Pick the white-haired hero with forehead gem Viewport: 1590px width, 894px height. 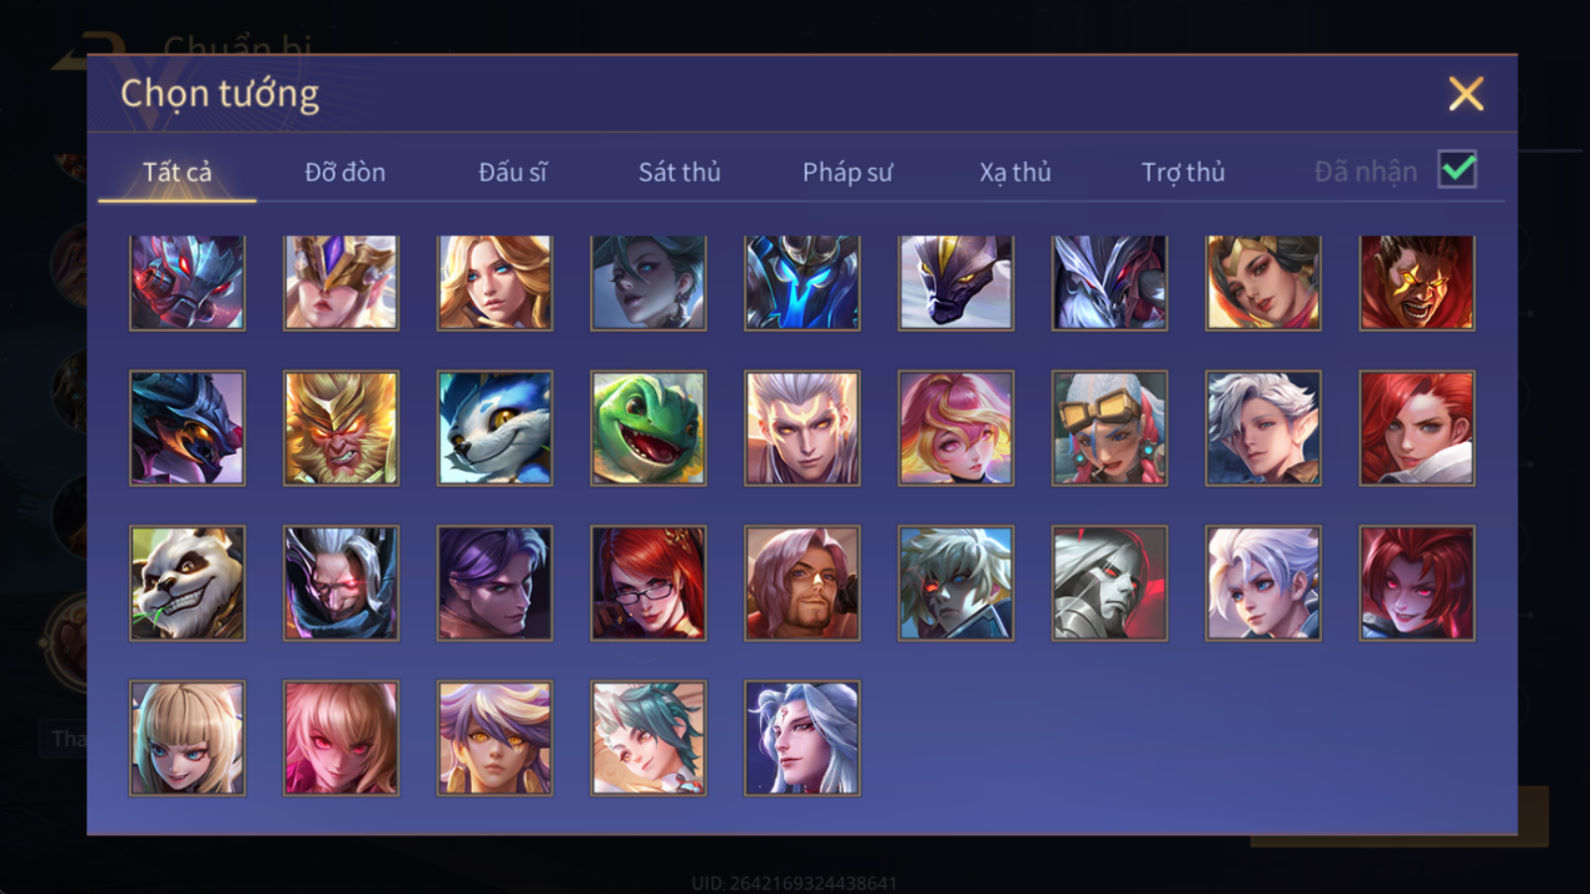[x=802, y=738]
